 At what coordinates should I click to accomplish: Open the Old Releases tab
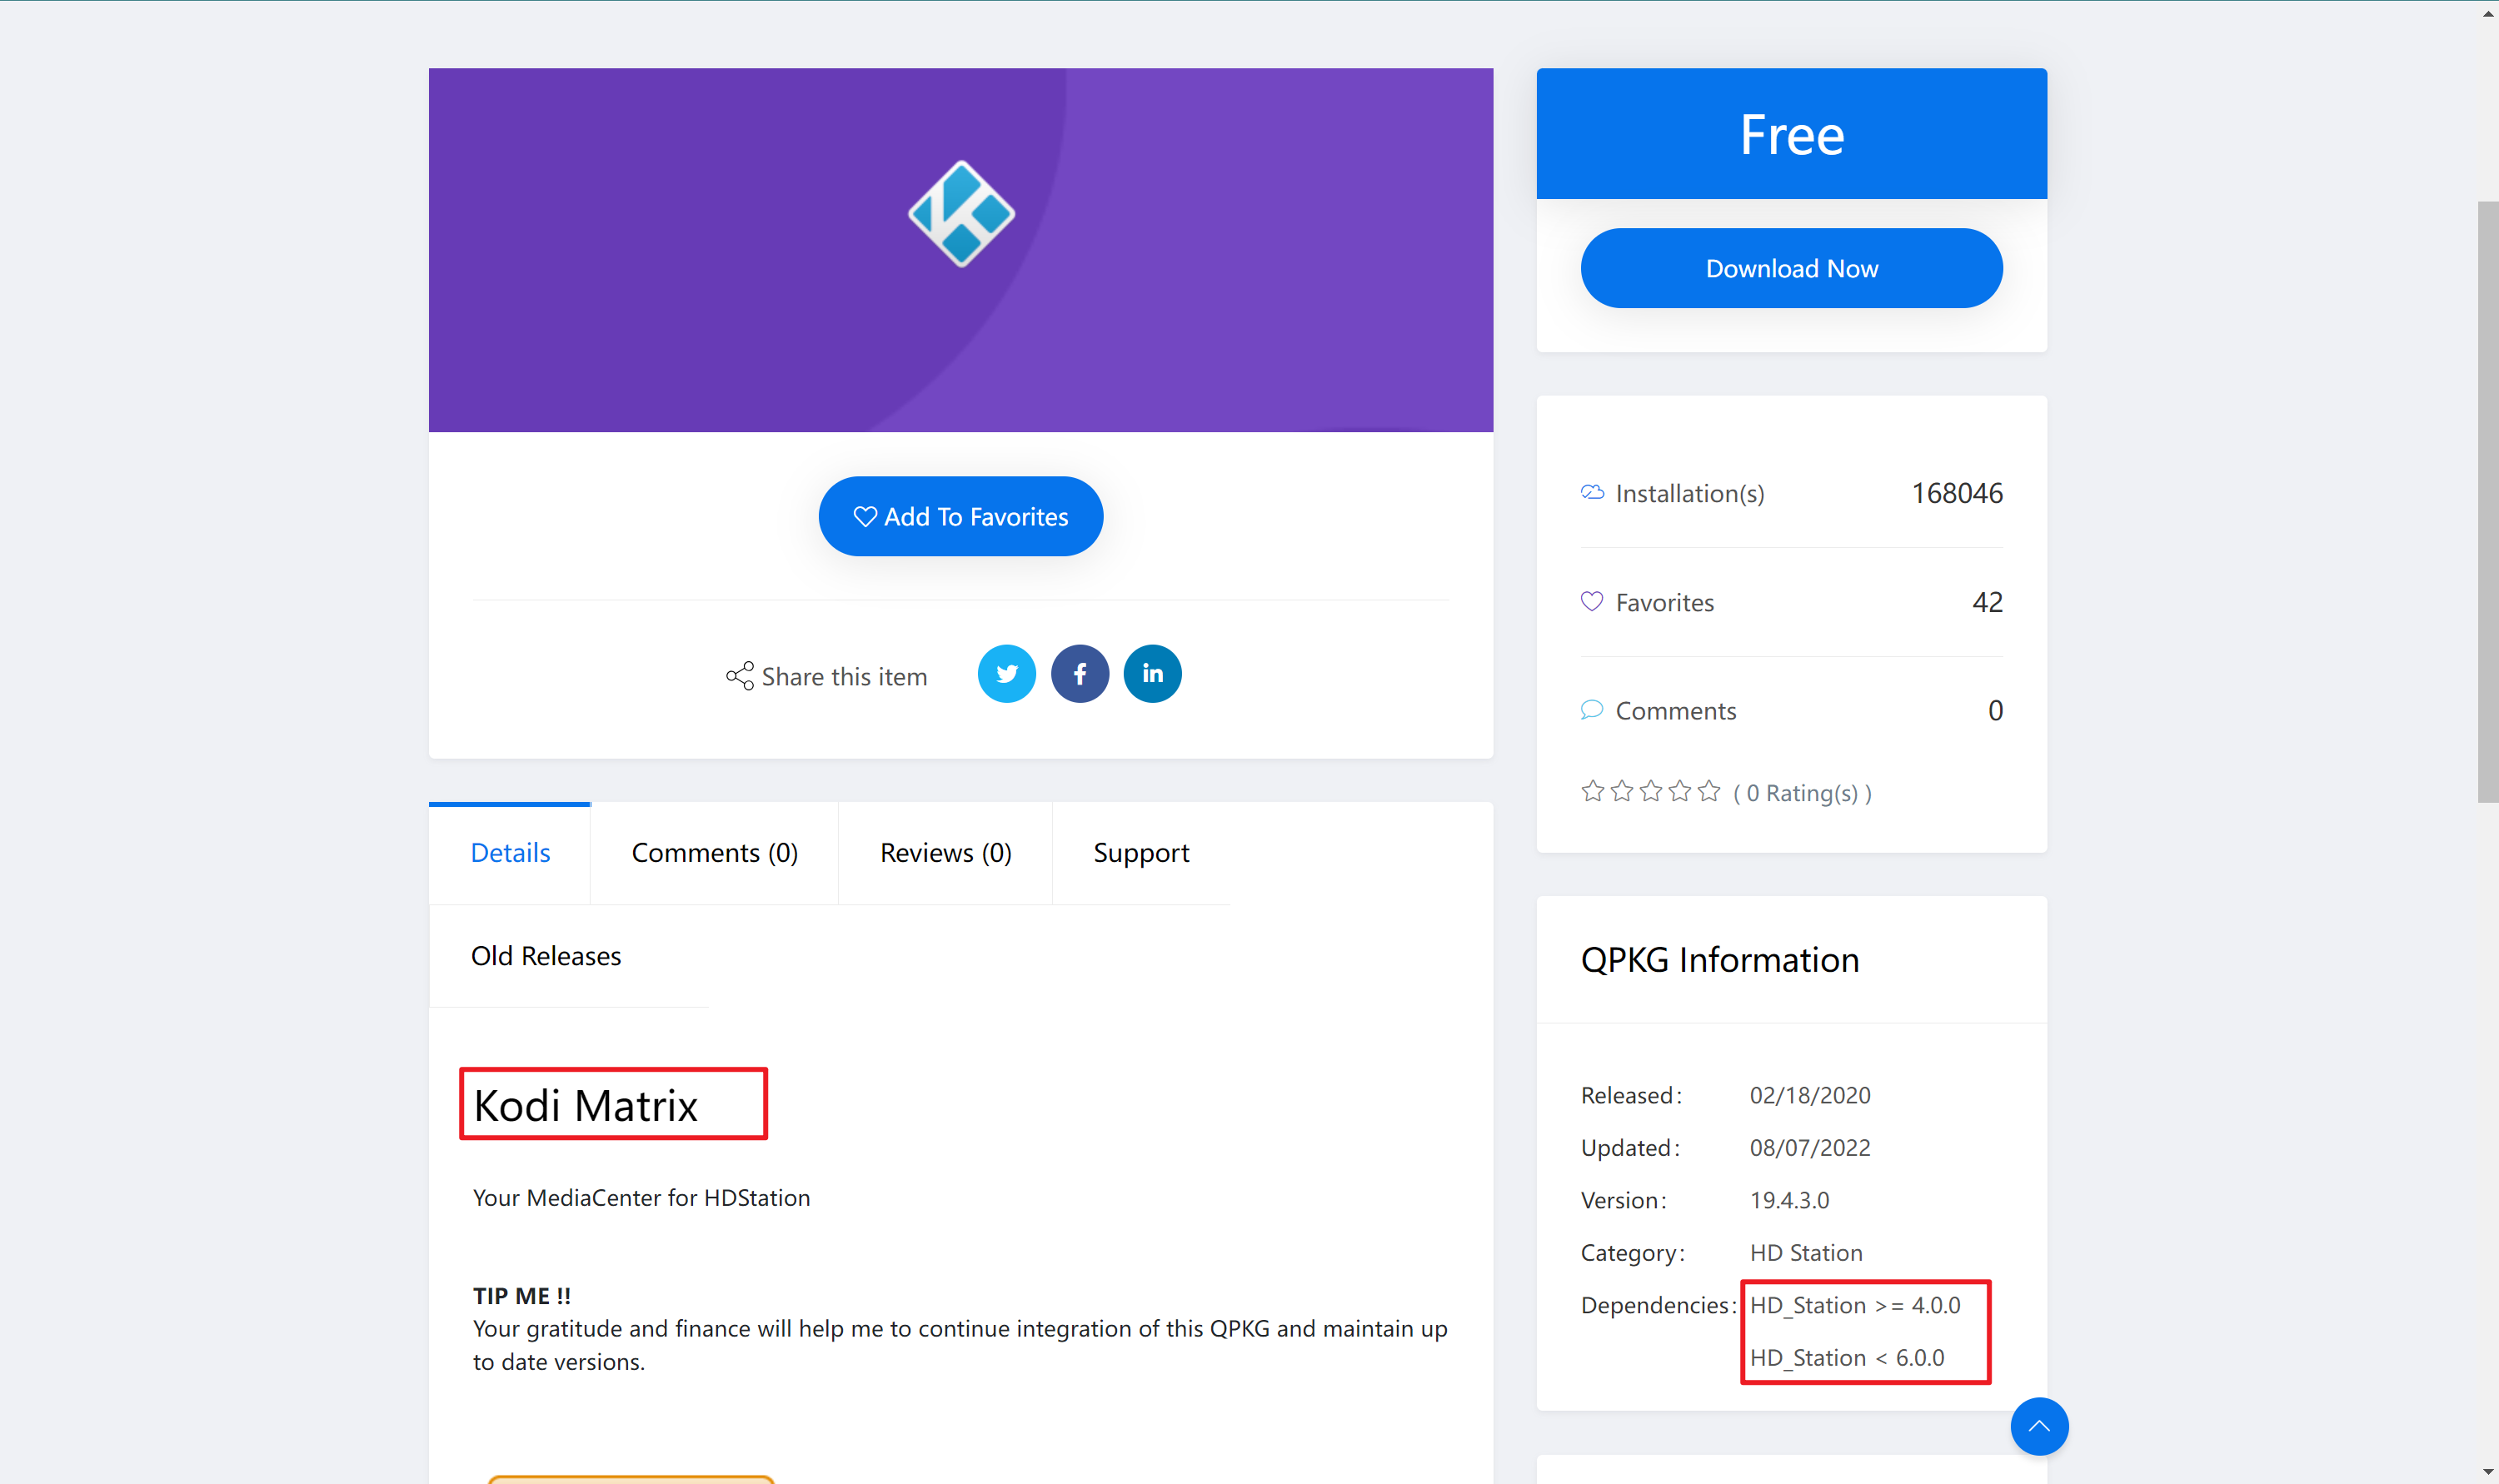point(546,956)
